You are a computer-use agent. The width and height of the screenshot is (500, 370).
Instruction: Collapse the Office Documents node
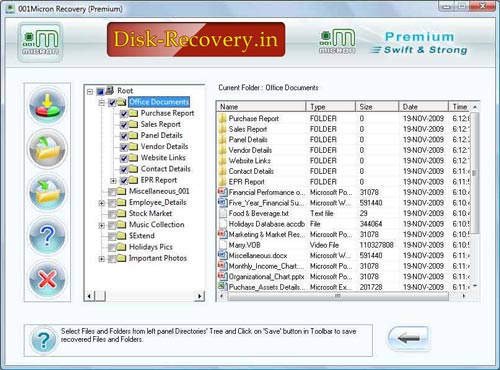(102, 103)
